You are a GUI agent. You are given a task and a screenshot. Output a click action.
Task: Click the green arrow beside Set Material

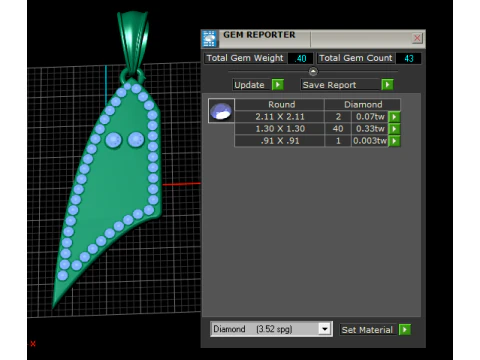click(x=405, y=330)
